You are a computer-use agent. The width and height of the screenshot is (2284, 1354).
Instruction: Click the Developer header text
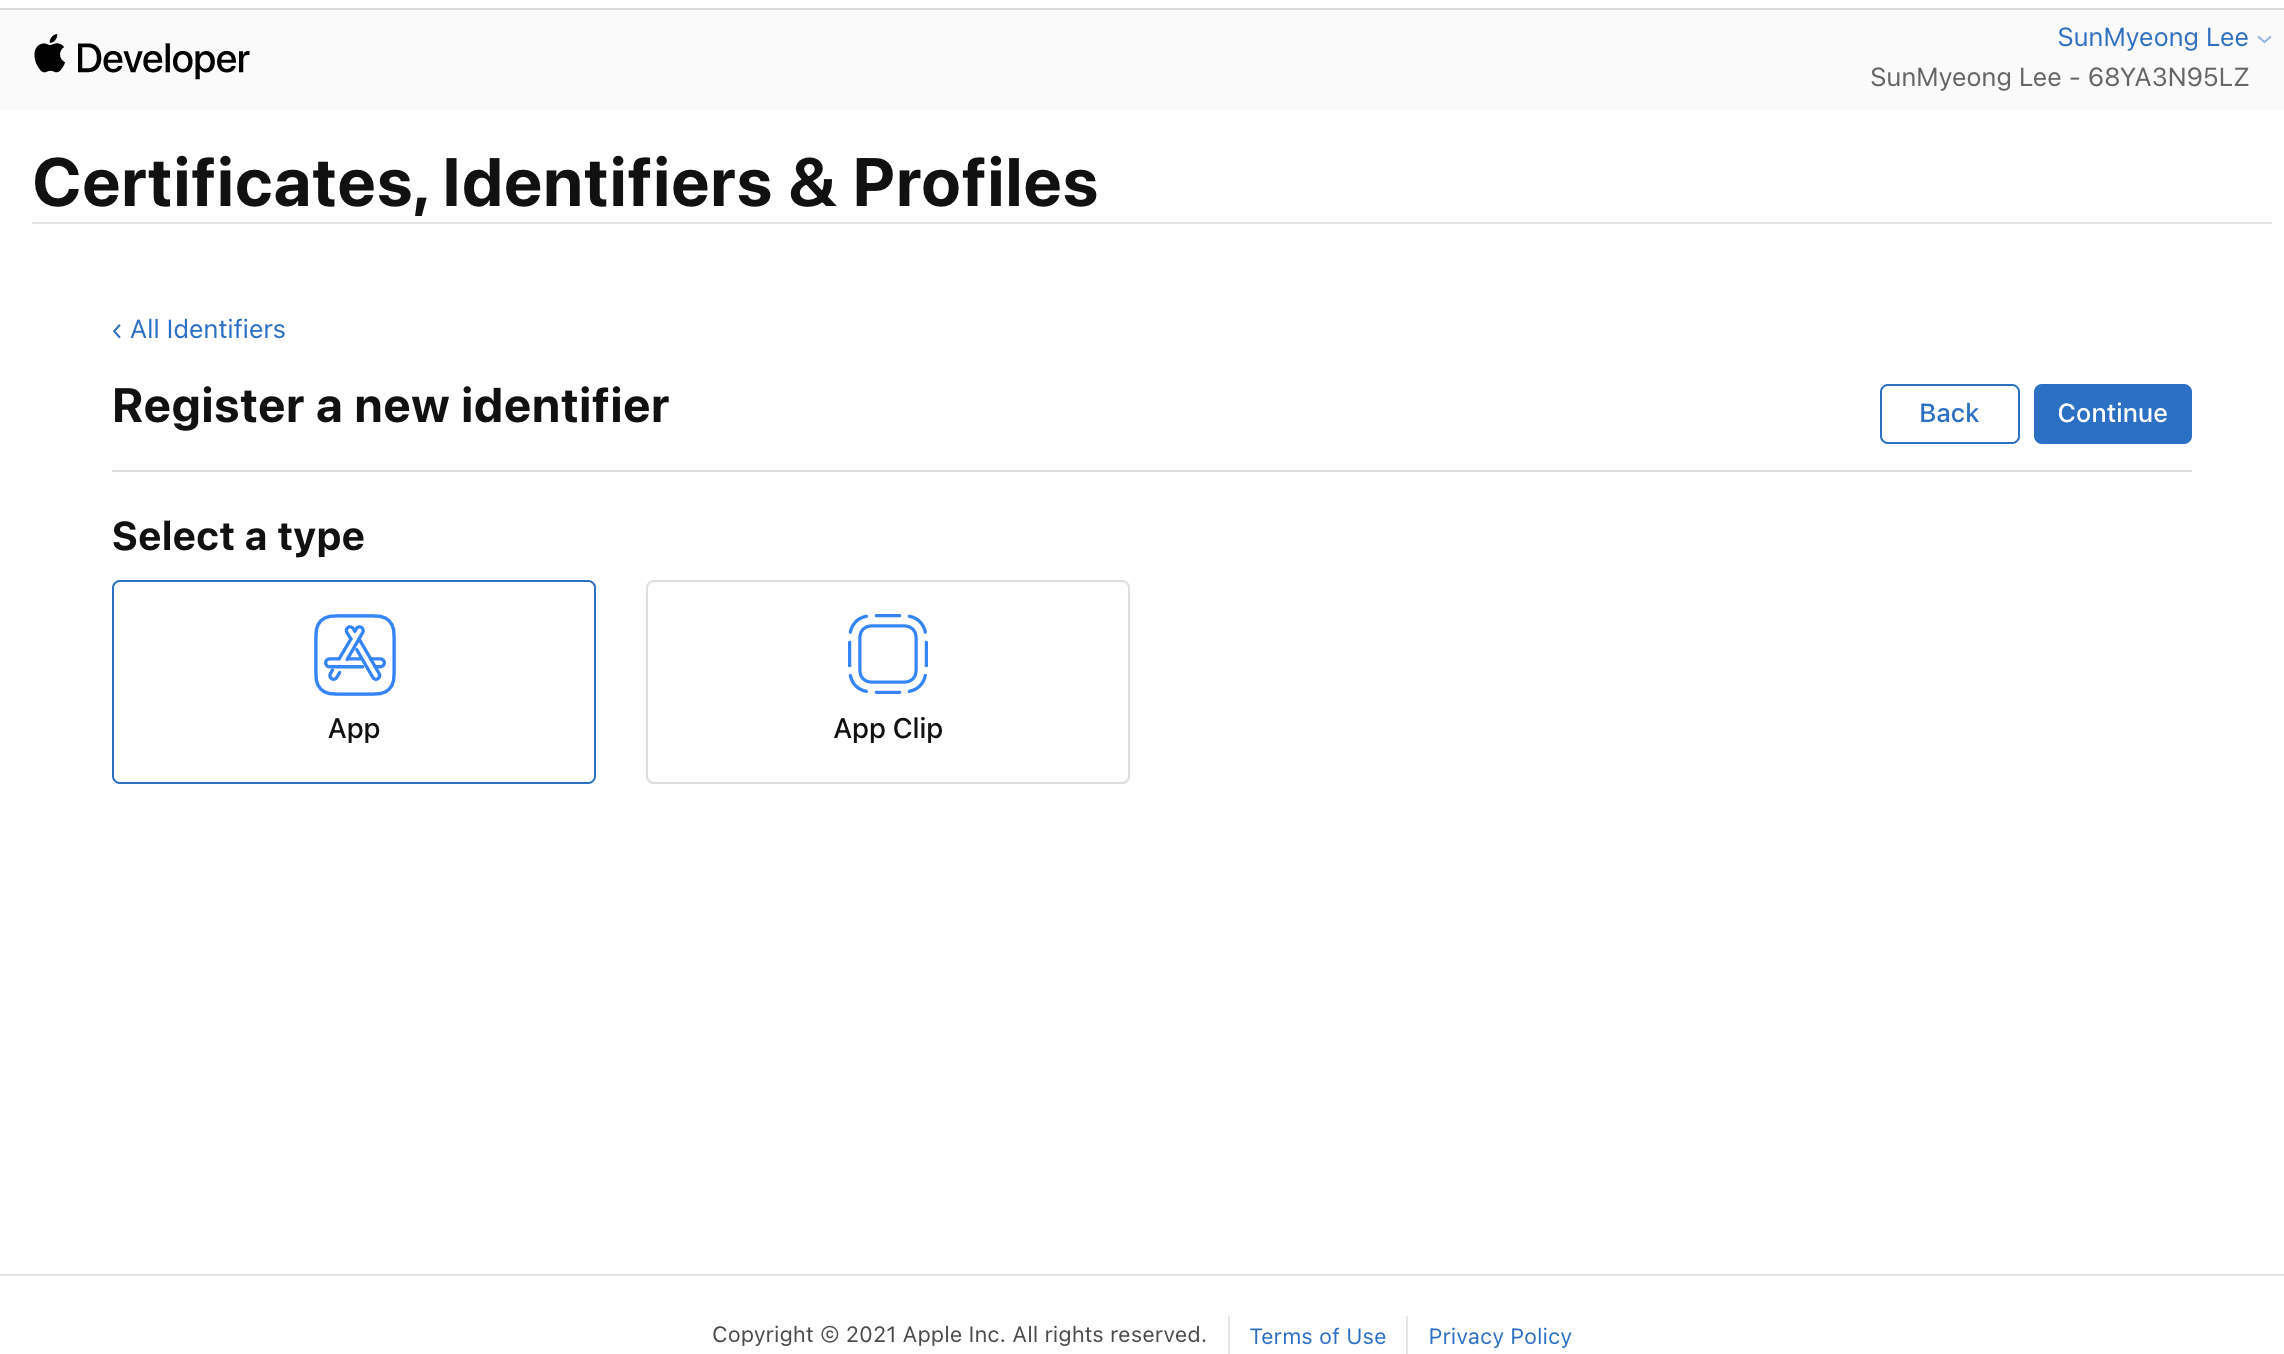[162, 59]
